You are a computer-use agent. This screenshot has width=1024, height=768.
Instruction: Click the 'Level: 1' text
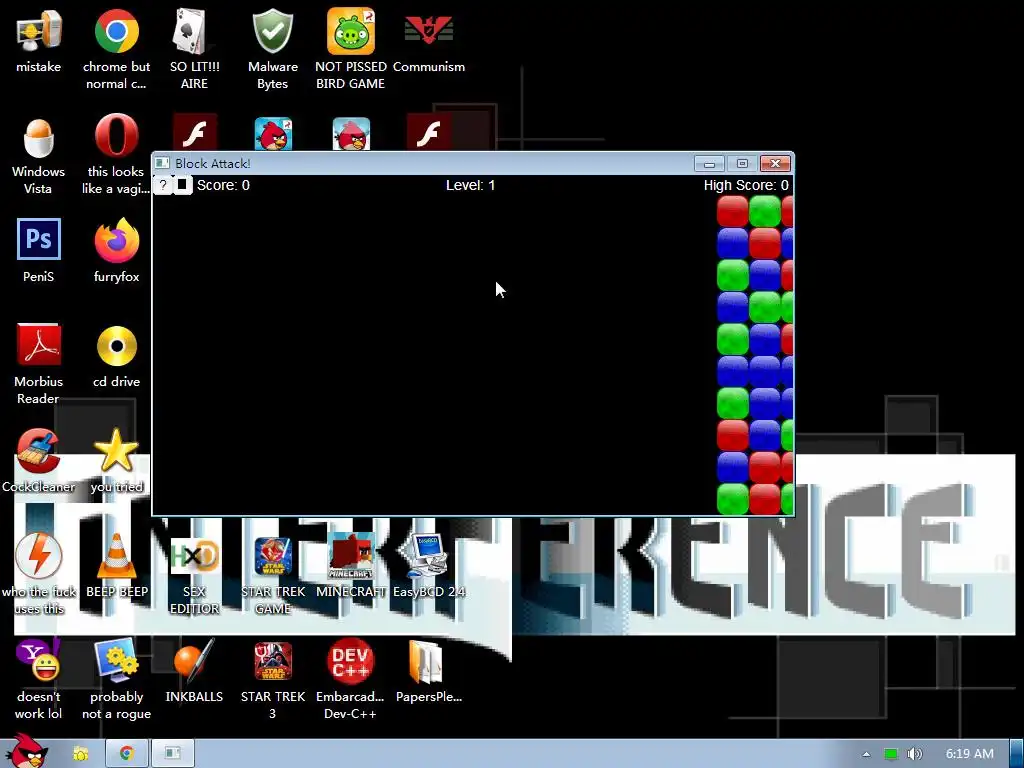pos(470,185)
